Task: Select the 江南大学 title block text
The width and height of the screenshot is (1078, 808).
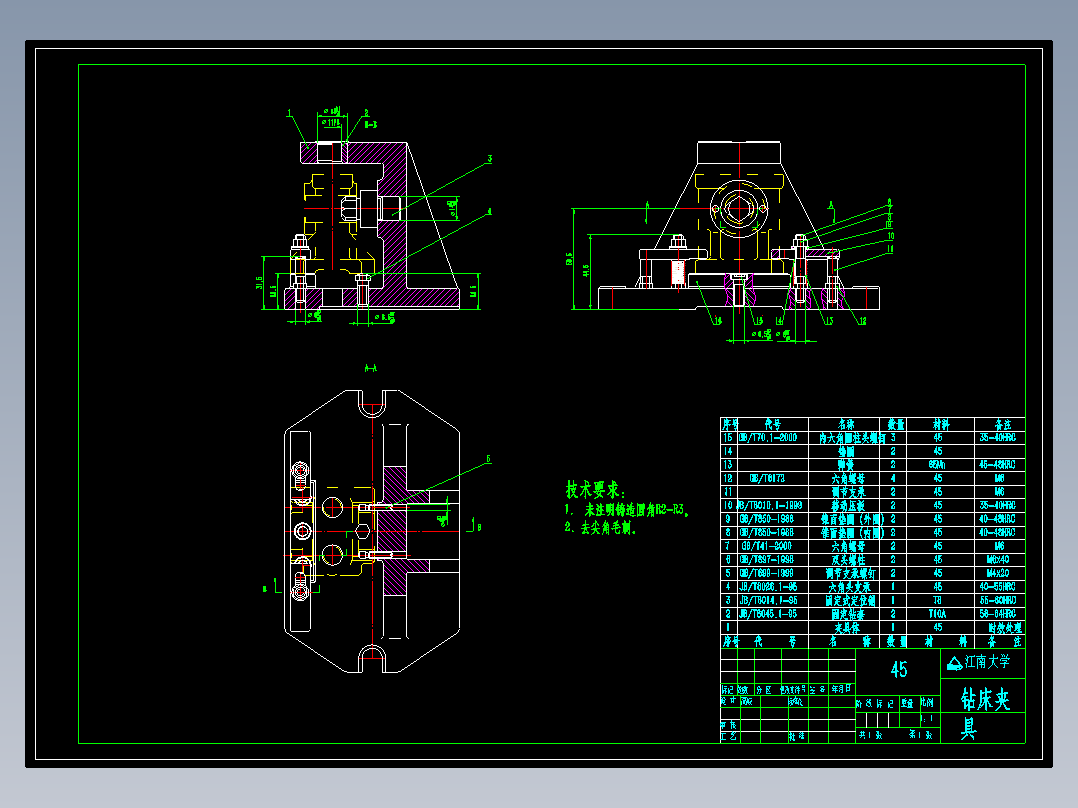Action: (987, 662)
